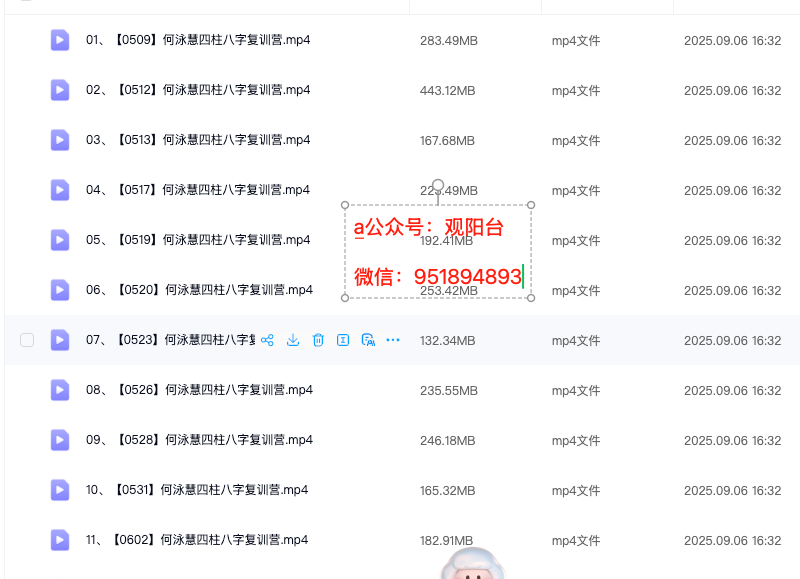Download the 07 [0523] video file

pos(293,340)
